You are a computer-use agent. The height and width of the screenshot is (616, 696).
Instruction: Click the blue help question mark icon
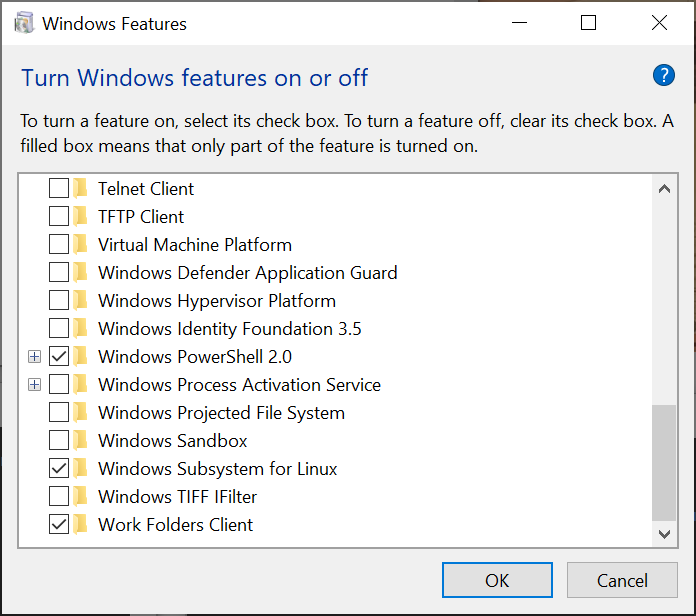(664, 75)
